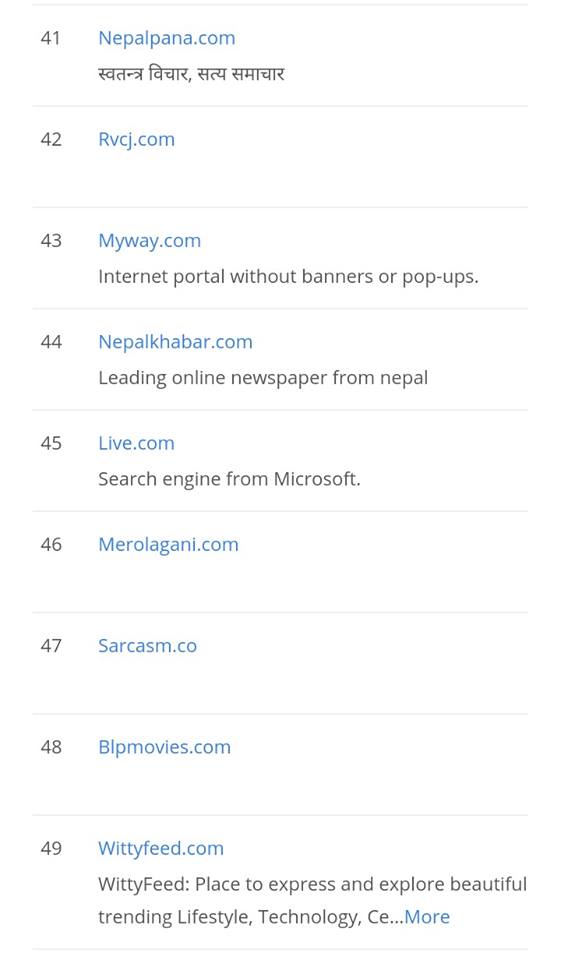Open the Nepalpana.com link
This screenshot has width=561, height=960.
click(167, 39)
